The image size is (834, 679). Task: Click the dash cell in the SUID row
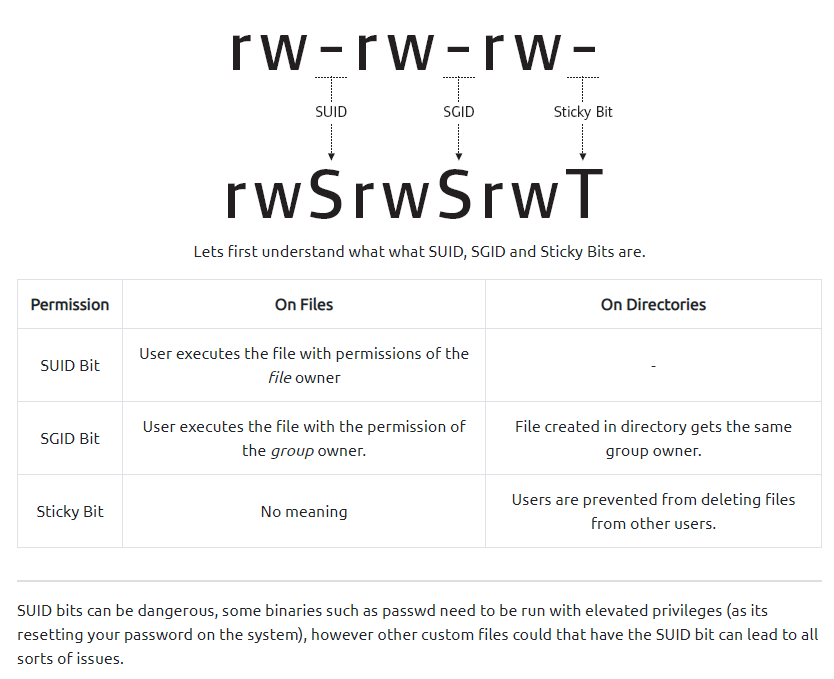pyautogui.click(x=653, y=366)
